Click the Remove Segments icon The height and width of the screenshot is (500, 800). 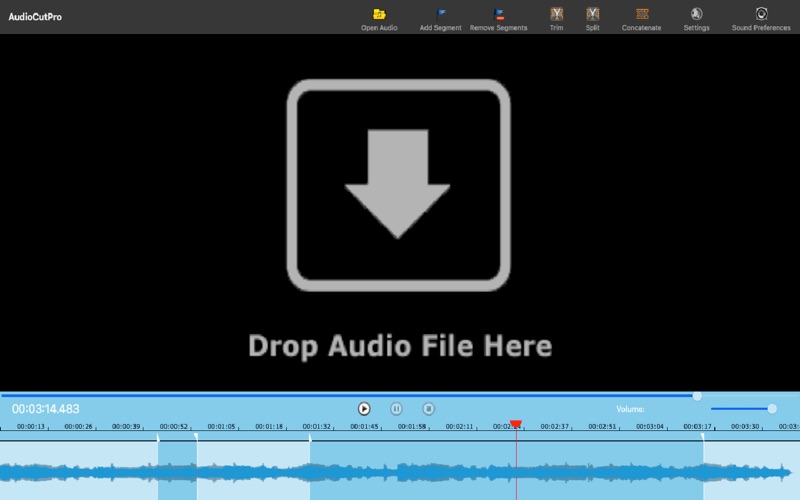[498, 14]
